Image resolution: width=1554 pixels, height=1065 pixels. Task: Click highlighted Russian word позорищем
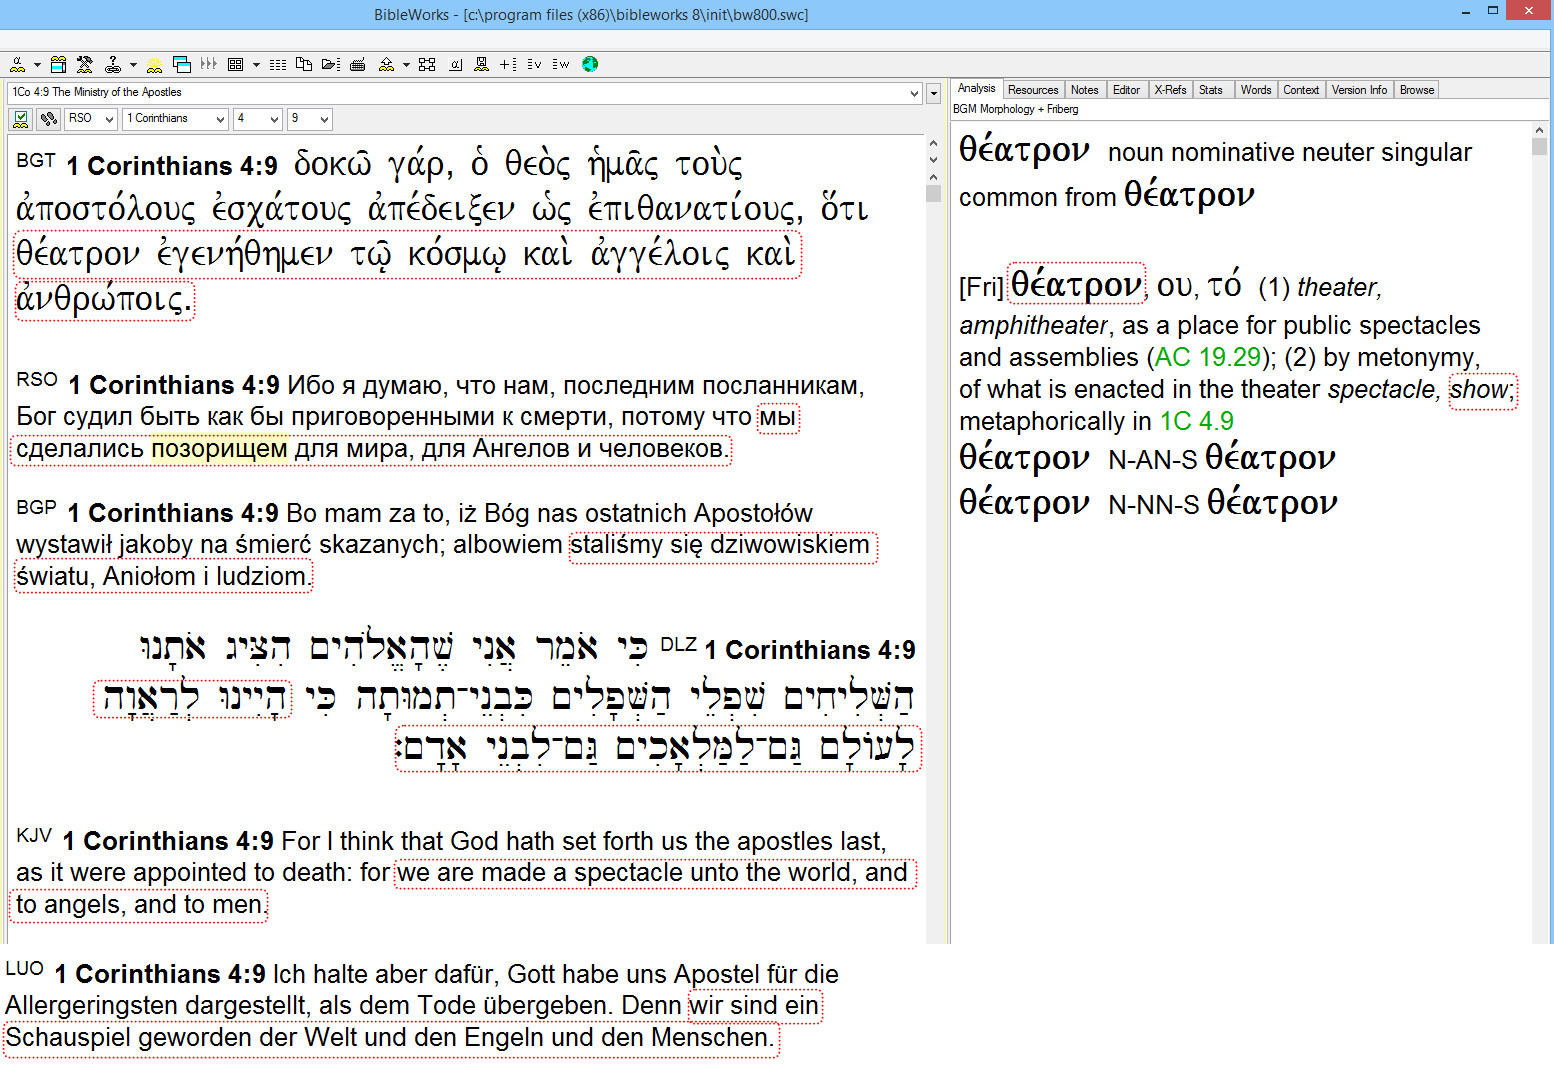[x=220, y=449]
